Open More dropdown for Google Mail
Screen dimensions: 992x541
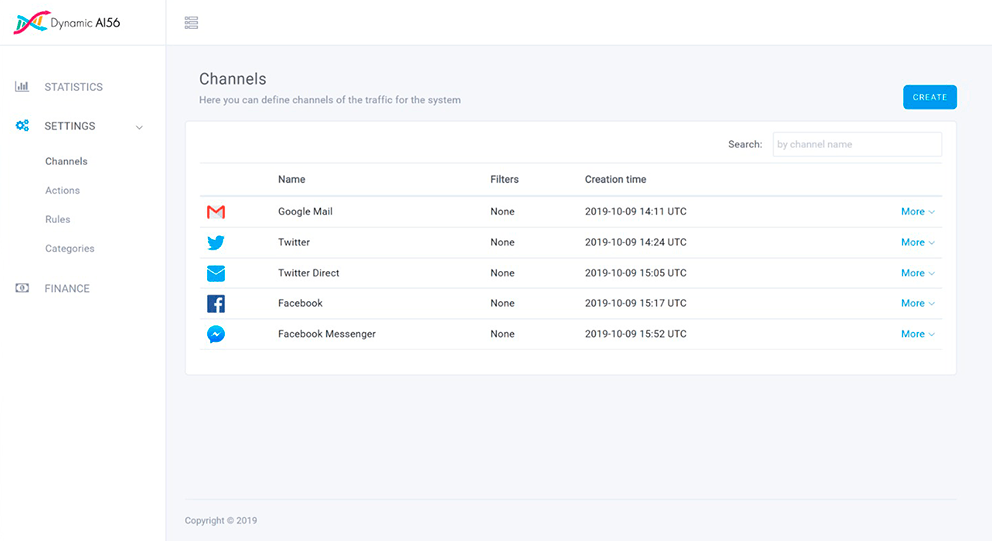click(917, 212)
